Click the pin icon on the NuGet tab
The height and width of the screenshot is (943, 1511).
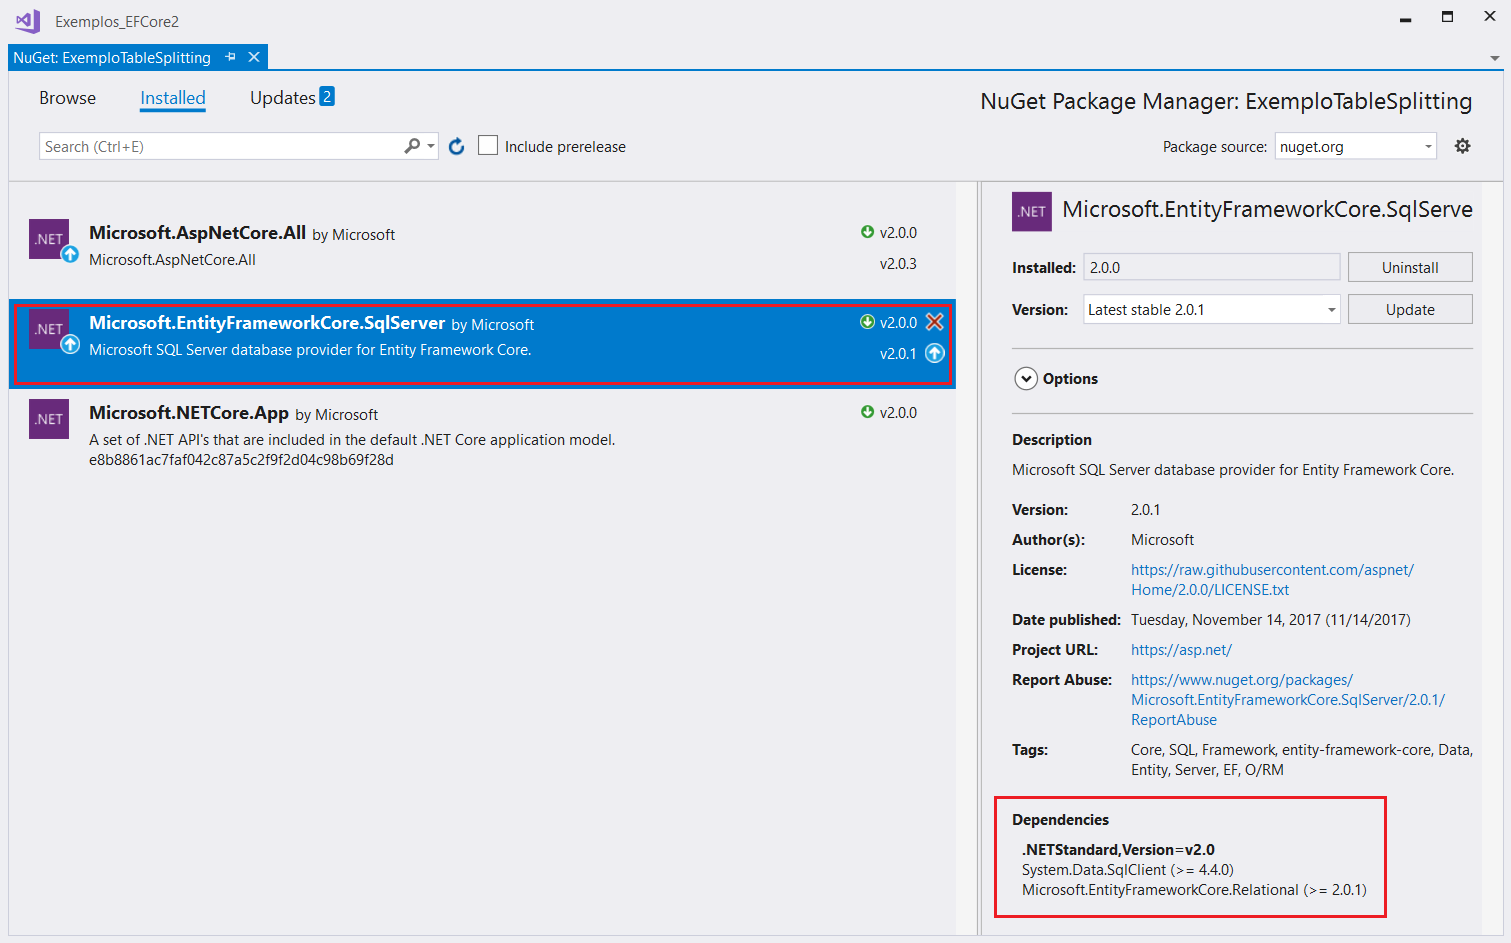pyautogui.click(x=230, y=57)
